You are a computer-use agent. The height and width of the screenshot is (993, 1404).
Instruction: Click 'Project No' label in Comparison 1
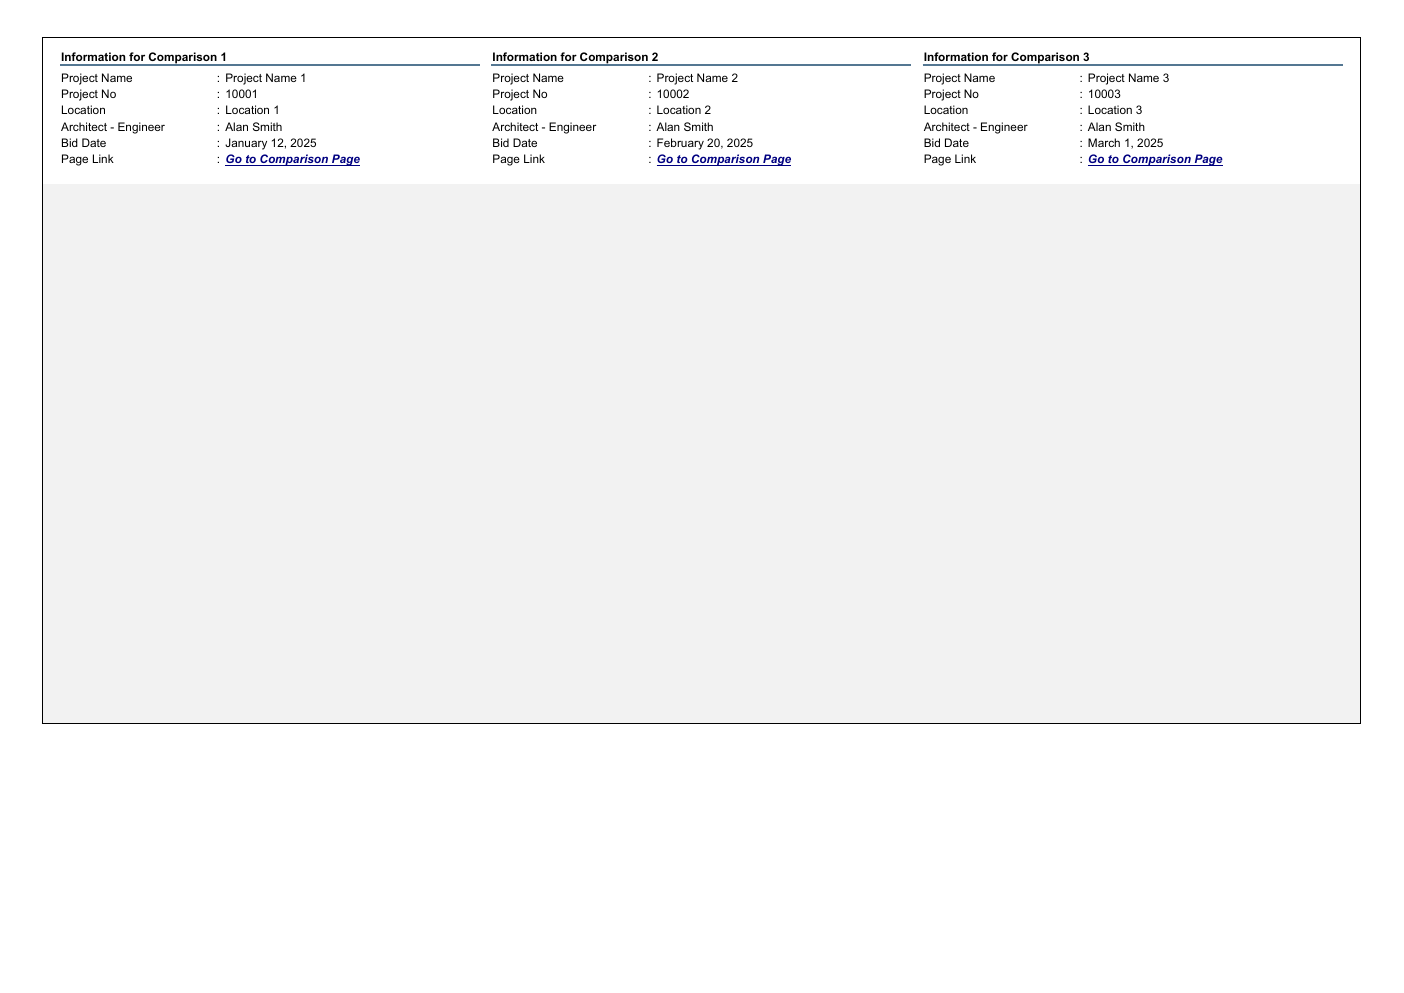[x=89, y=95]
